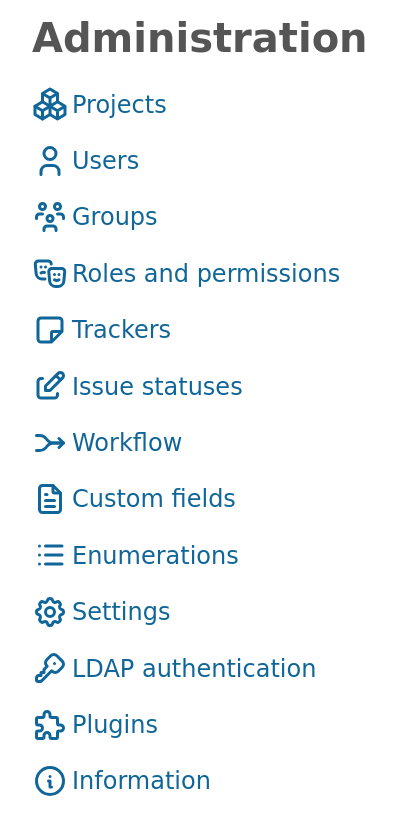This screenshot has width=400, height=820.
Task: Click the Custom fields document icon
Action: pyautogui.click(x=50, y=499)
